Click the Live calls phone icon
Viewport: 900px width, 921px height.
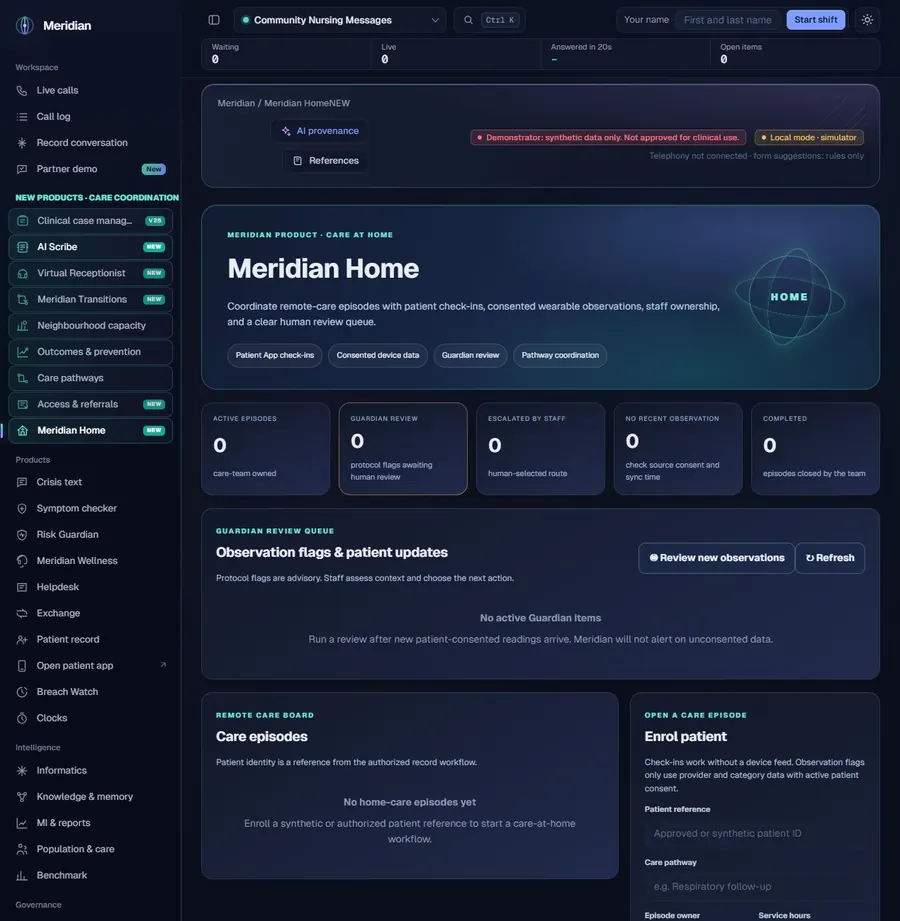(x=22, y=90)
